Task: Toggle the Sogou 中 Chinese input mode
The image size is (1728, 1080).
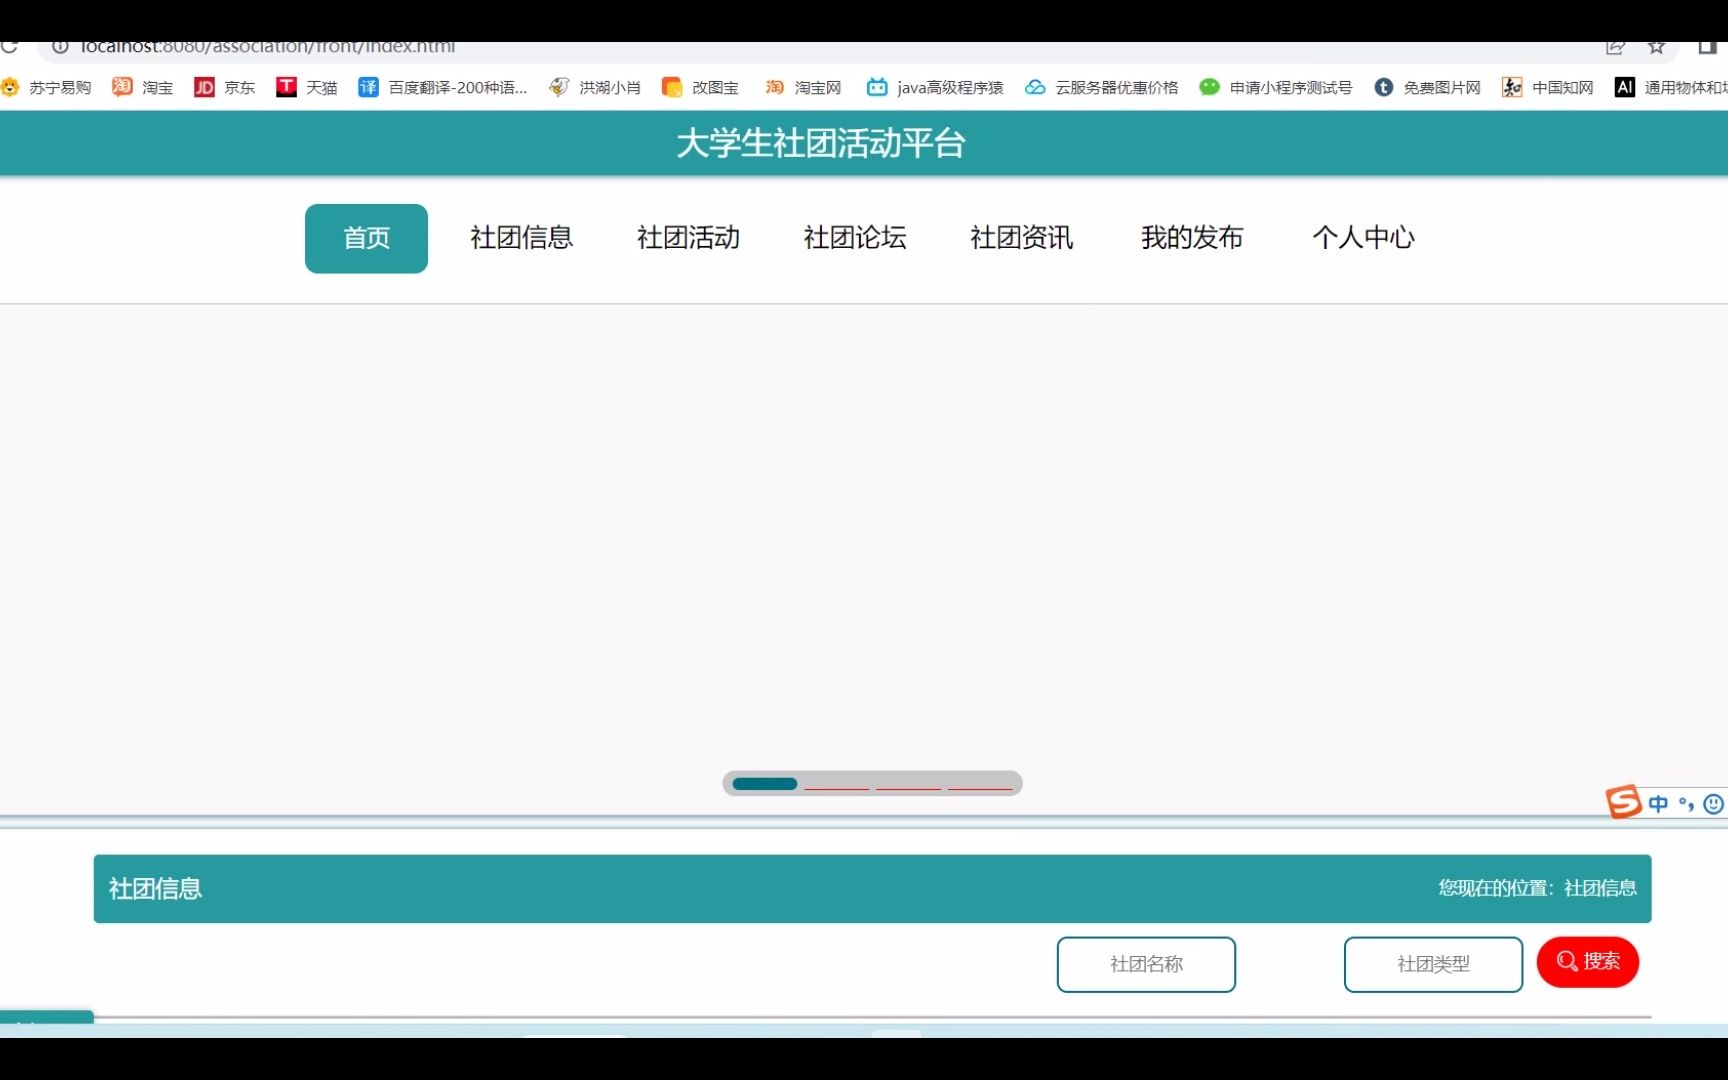Action: pyautogui.click(x=1658, y=804)
